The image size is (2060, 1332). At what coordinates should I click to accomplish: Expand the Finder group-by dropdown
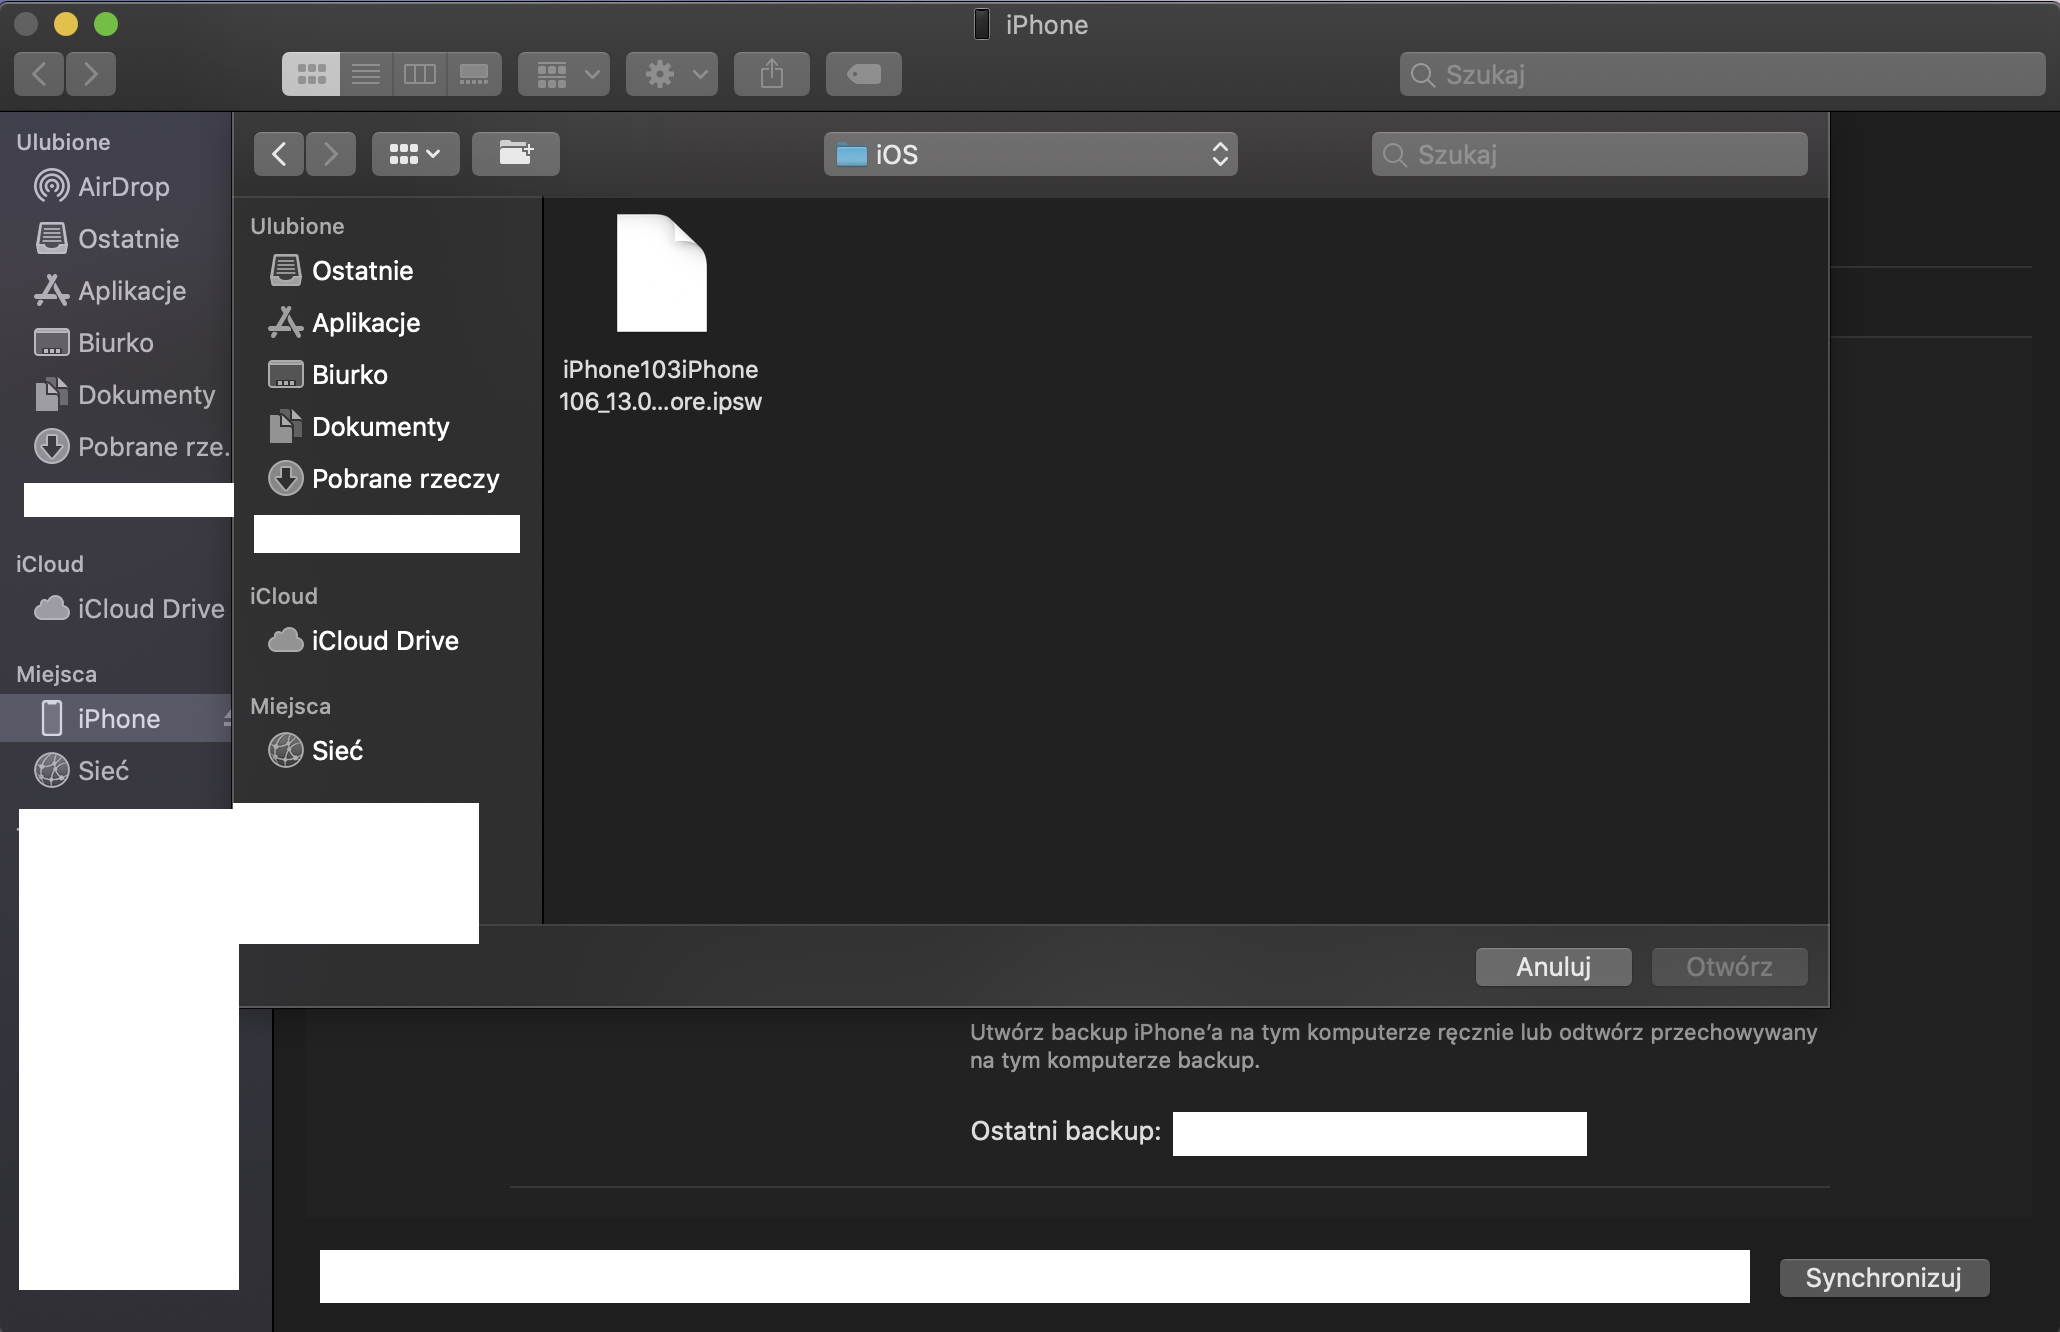(x=564, y=74)
